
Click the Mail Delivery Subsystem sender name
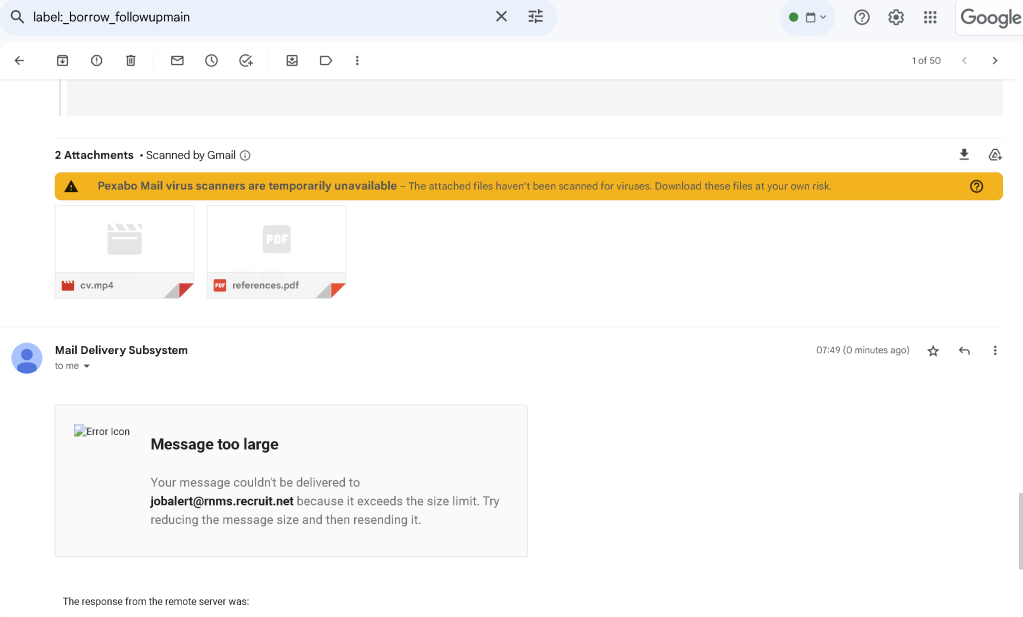(x=121, y=350)
